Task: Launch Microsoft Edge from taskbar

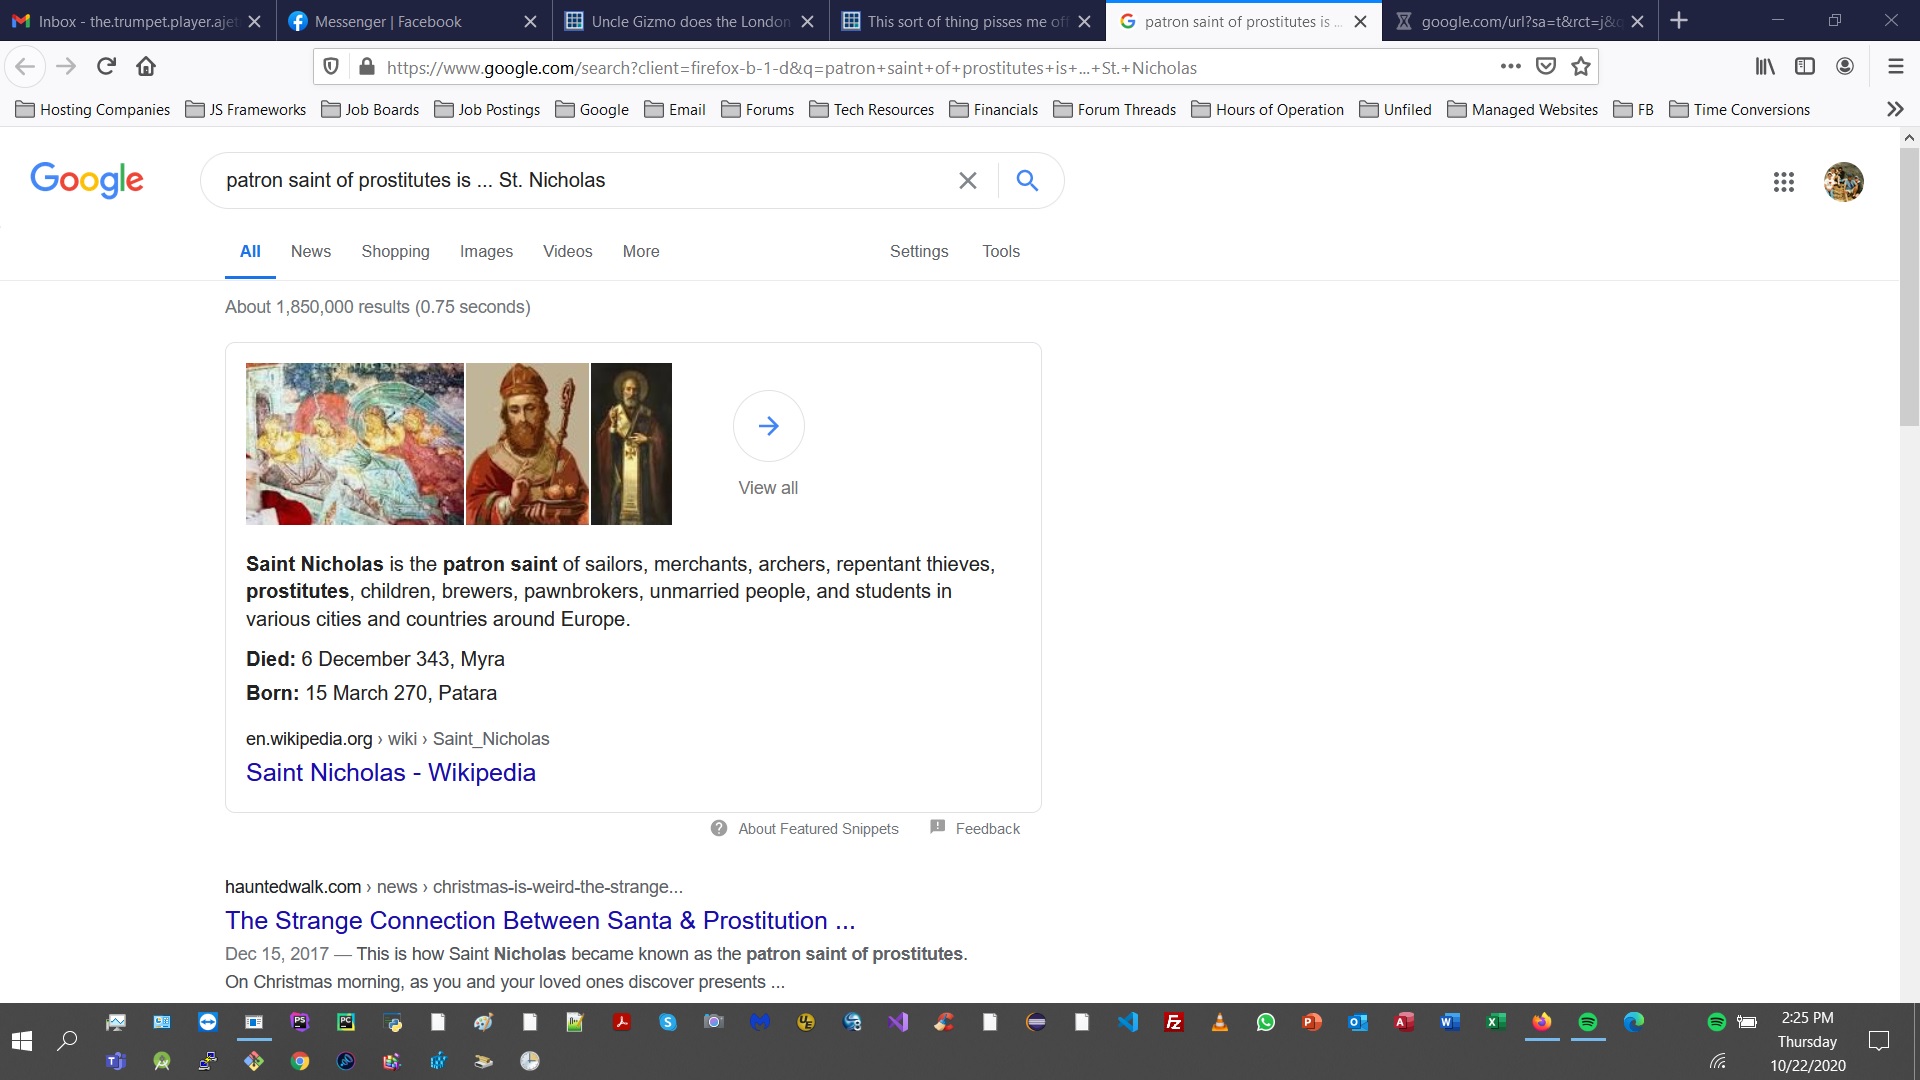Action: (1634, 1022)
